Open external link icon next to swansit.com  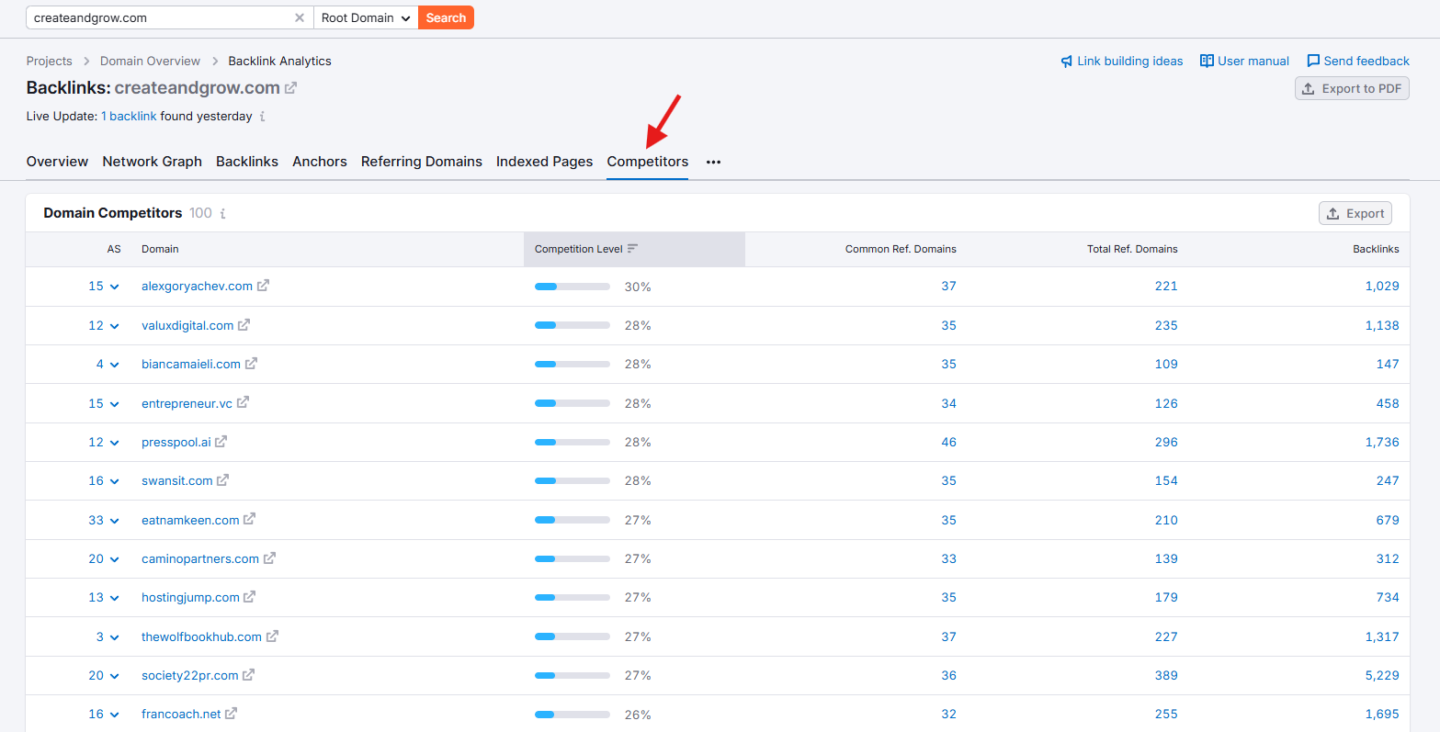point(223,480)
